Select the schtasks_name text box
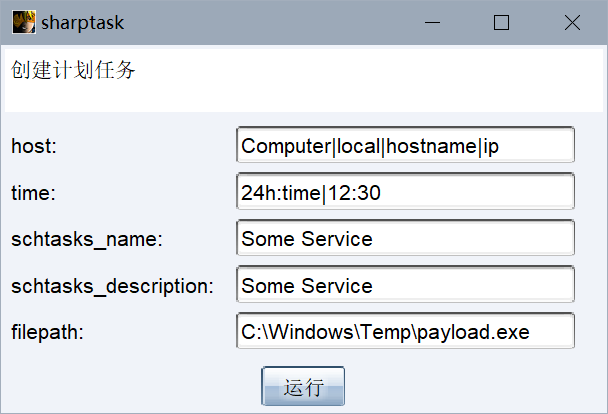 (405, 239)
